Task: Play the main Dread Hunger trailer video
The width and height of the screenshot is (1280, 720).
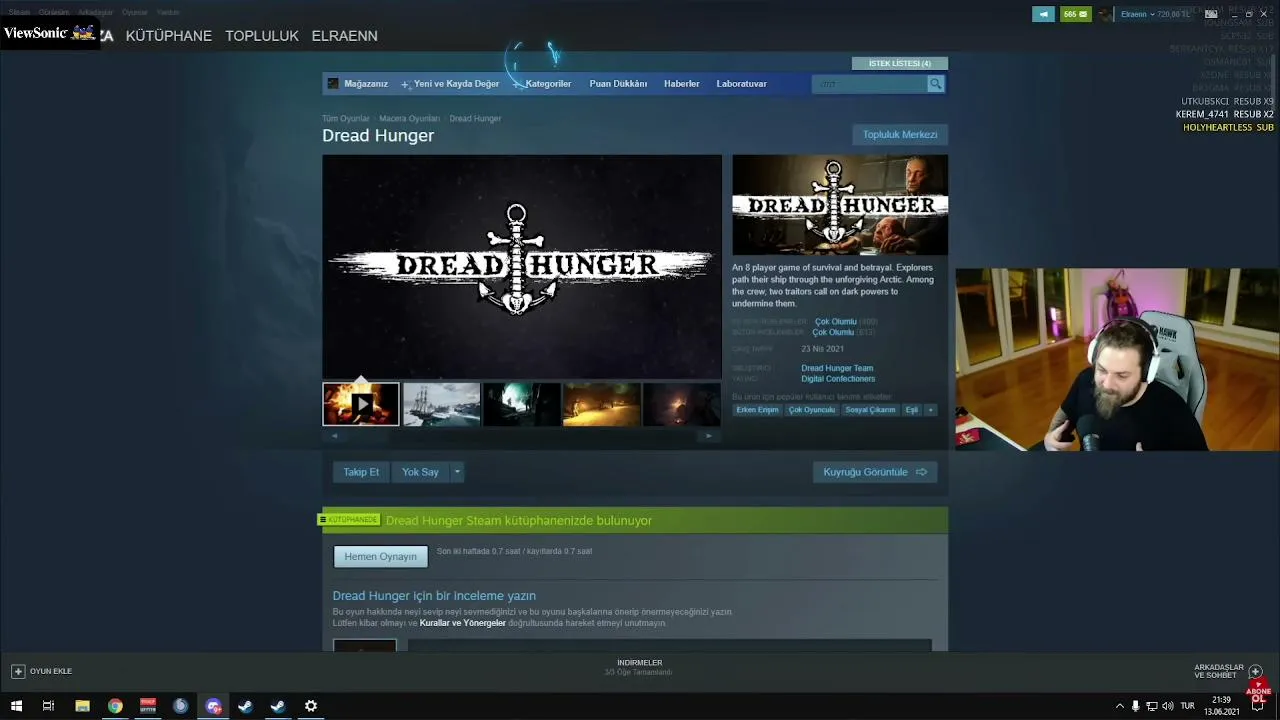Action: pos(522,266)
